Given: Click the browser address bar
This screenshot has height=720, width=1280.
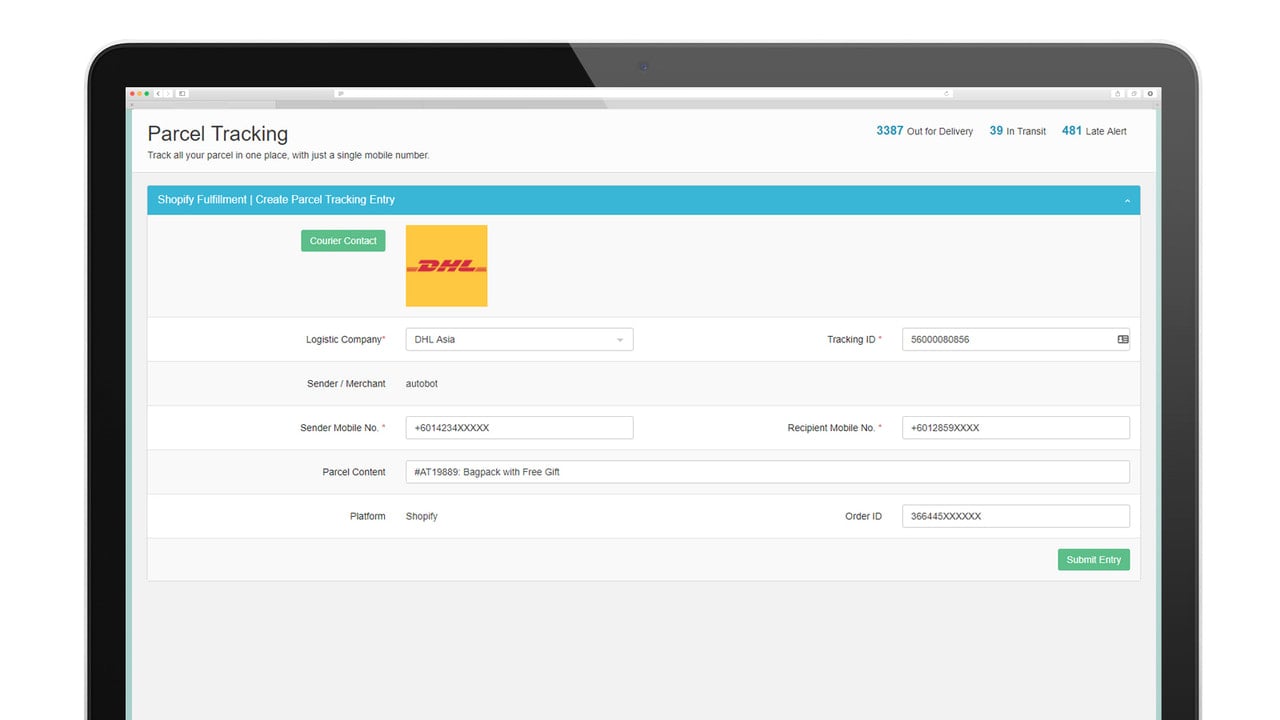Looking at the screenshot, I should pos(644,94).
